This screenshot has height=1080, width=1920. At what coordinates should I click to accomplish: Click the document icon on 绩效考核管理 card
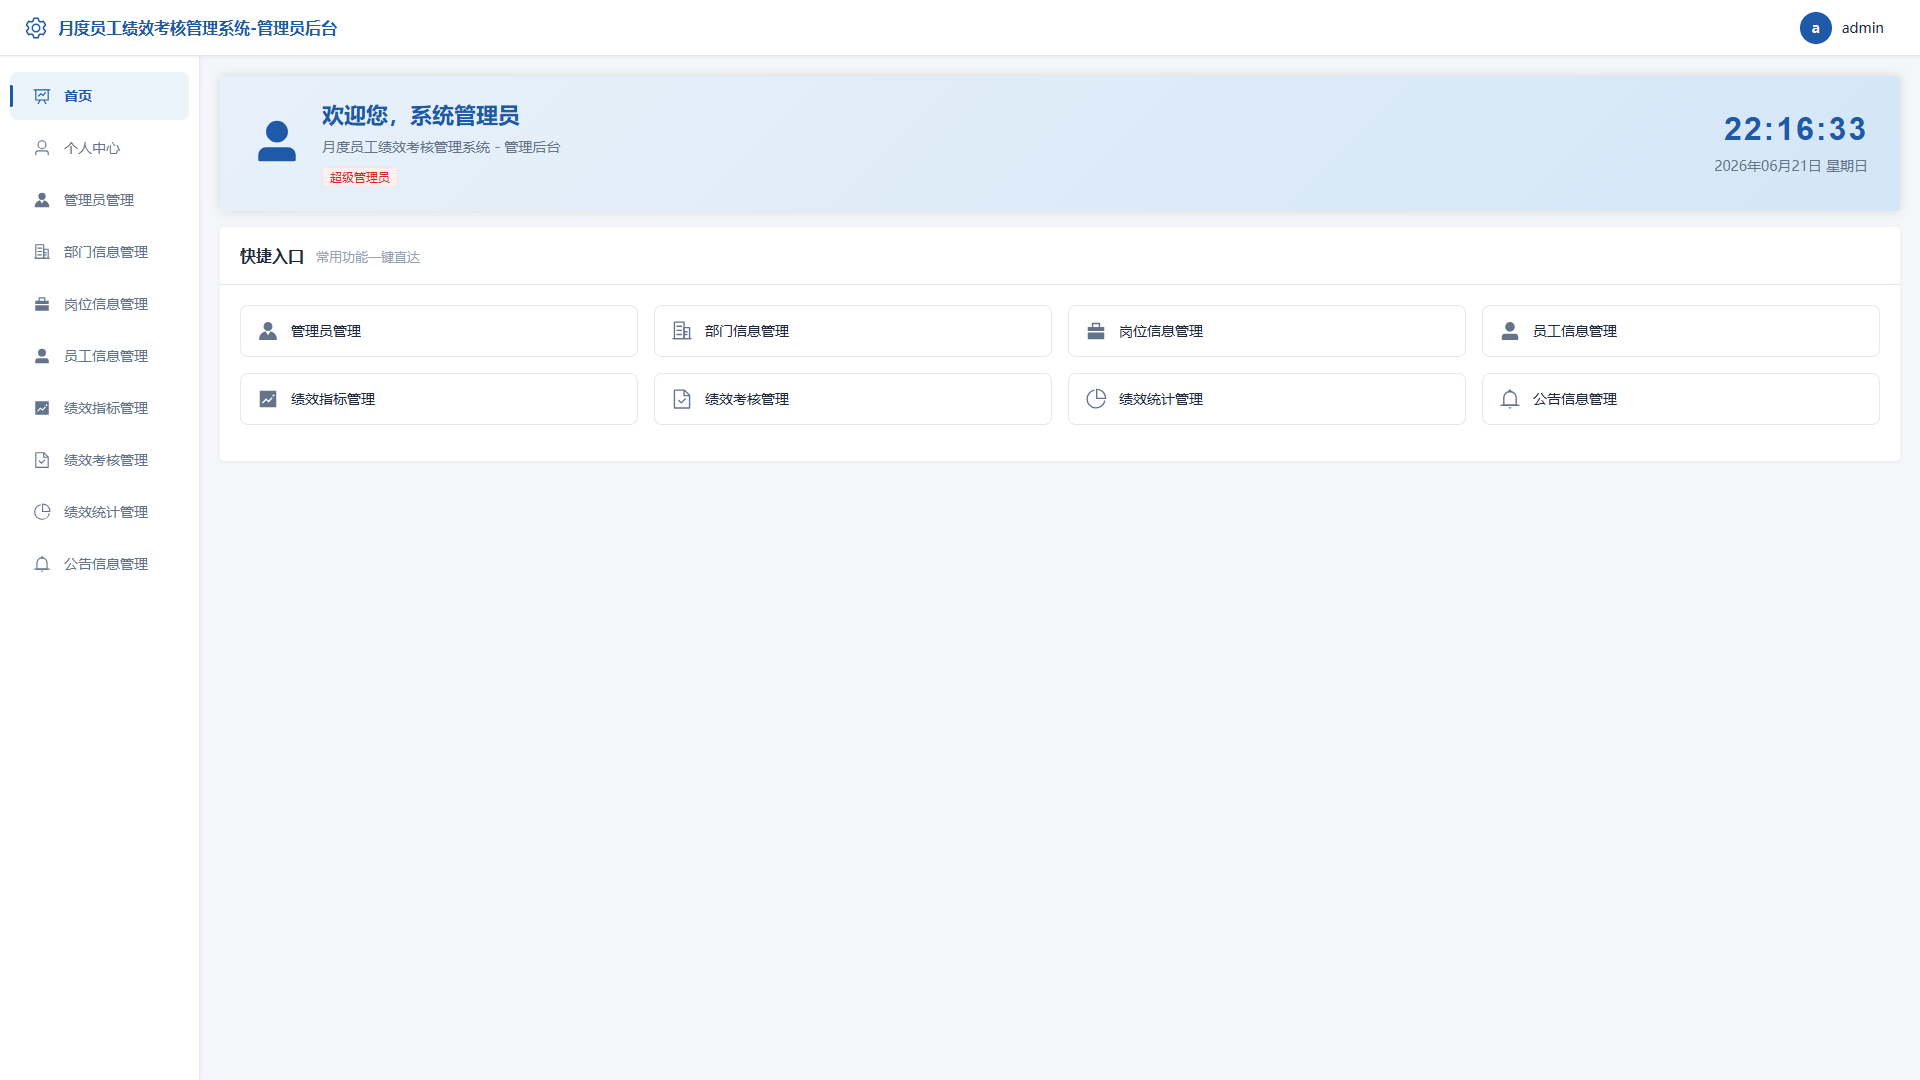[x=682, y=399]
